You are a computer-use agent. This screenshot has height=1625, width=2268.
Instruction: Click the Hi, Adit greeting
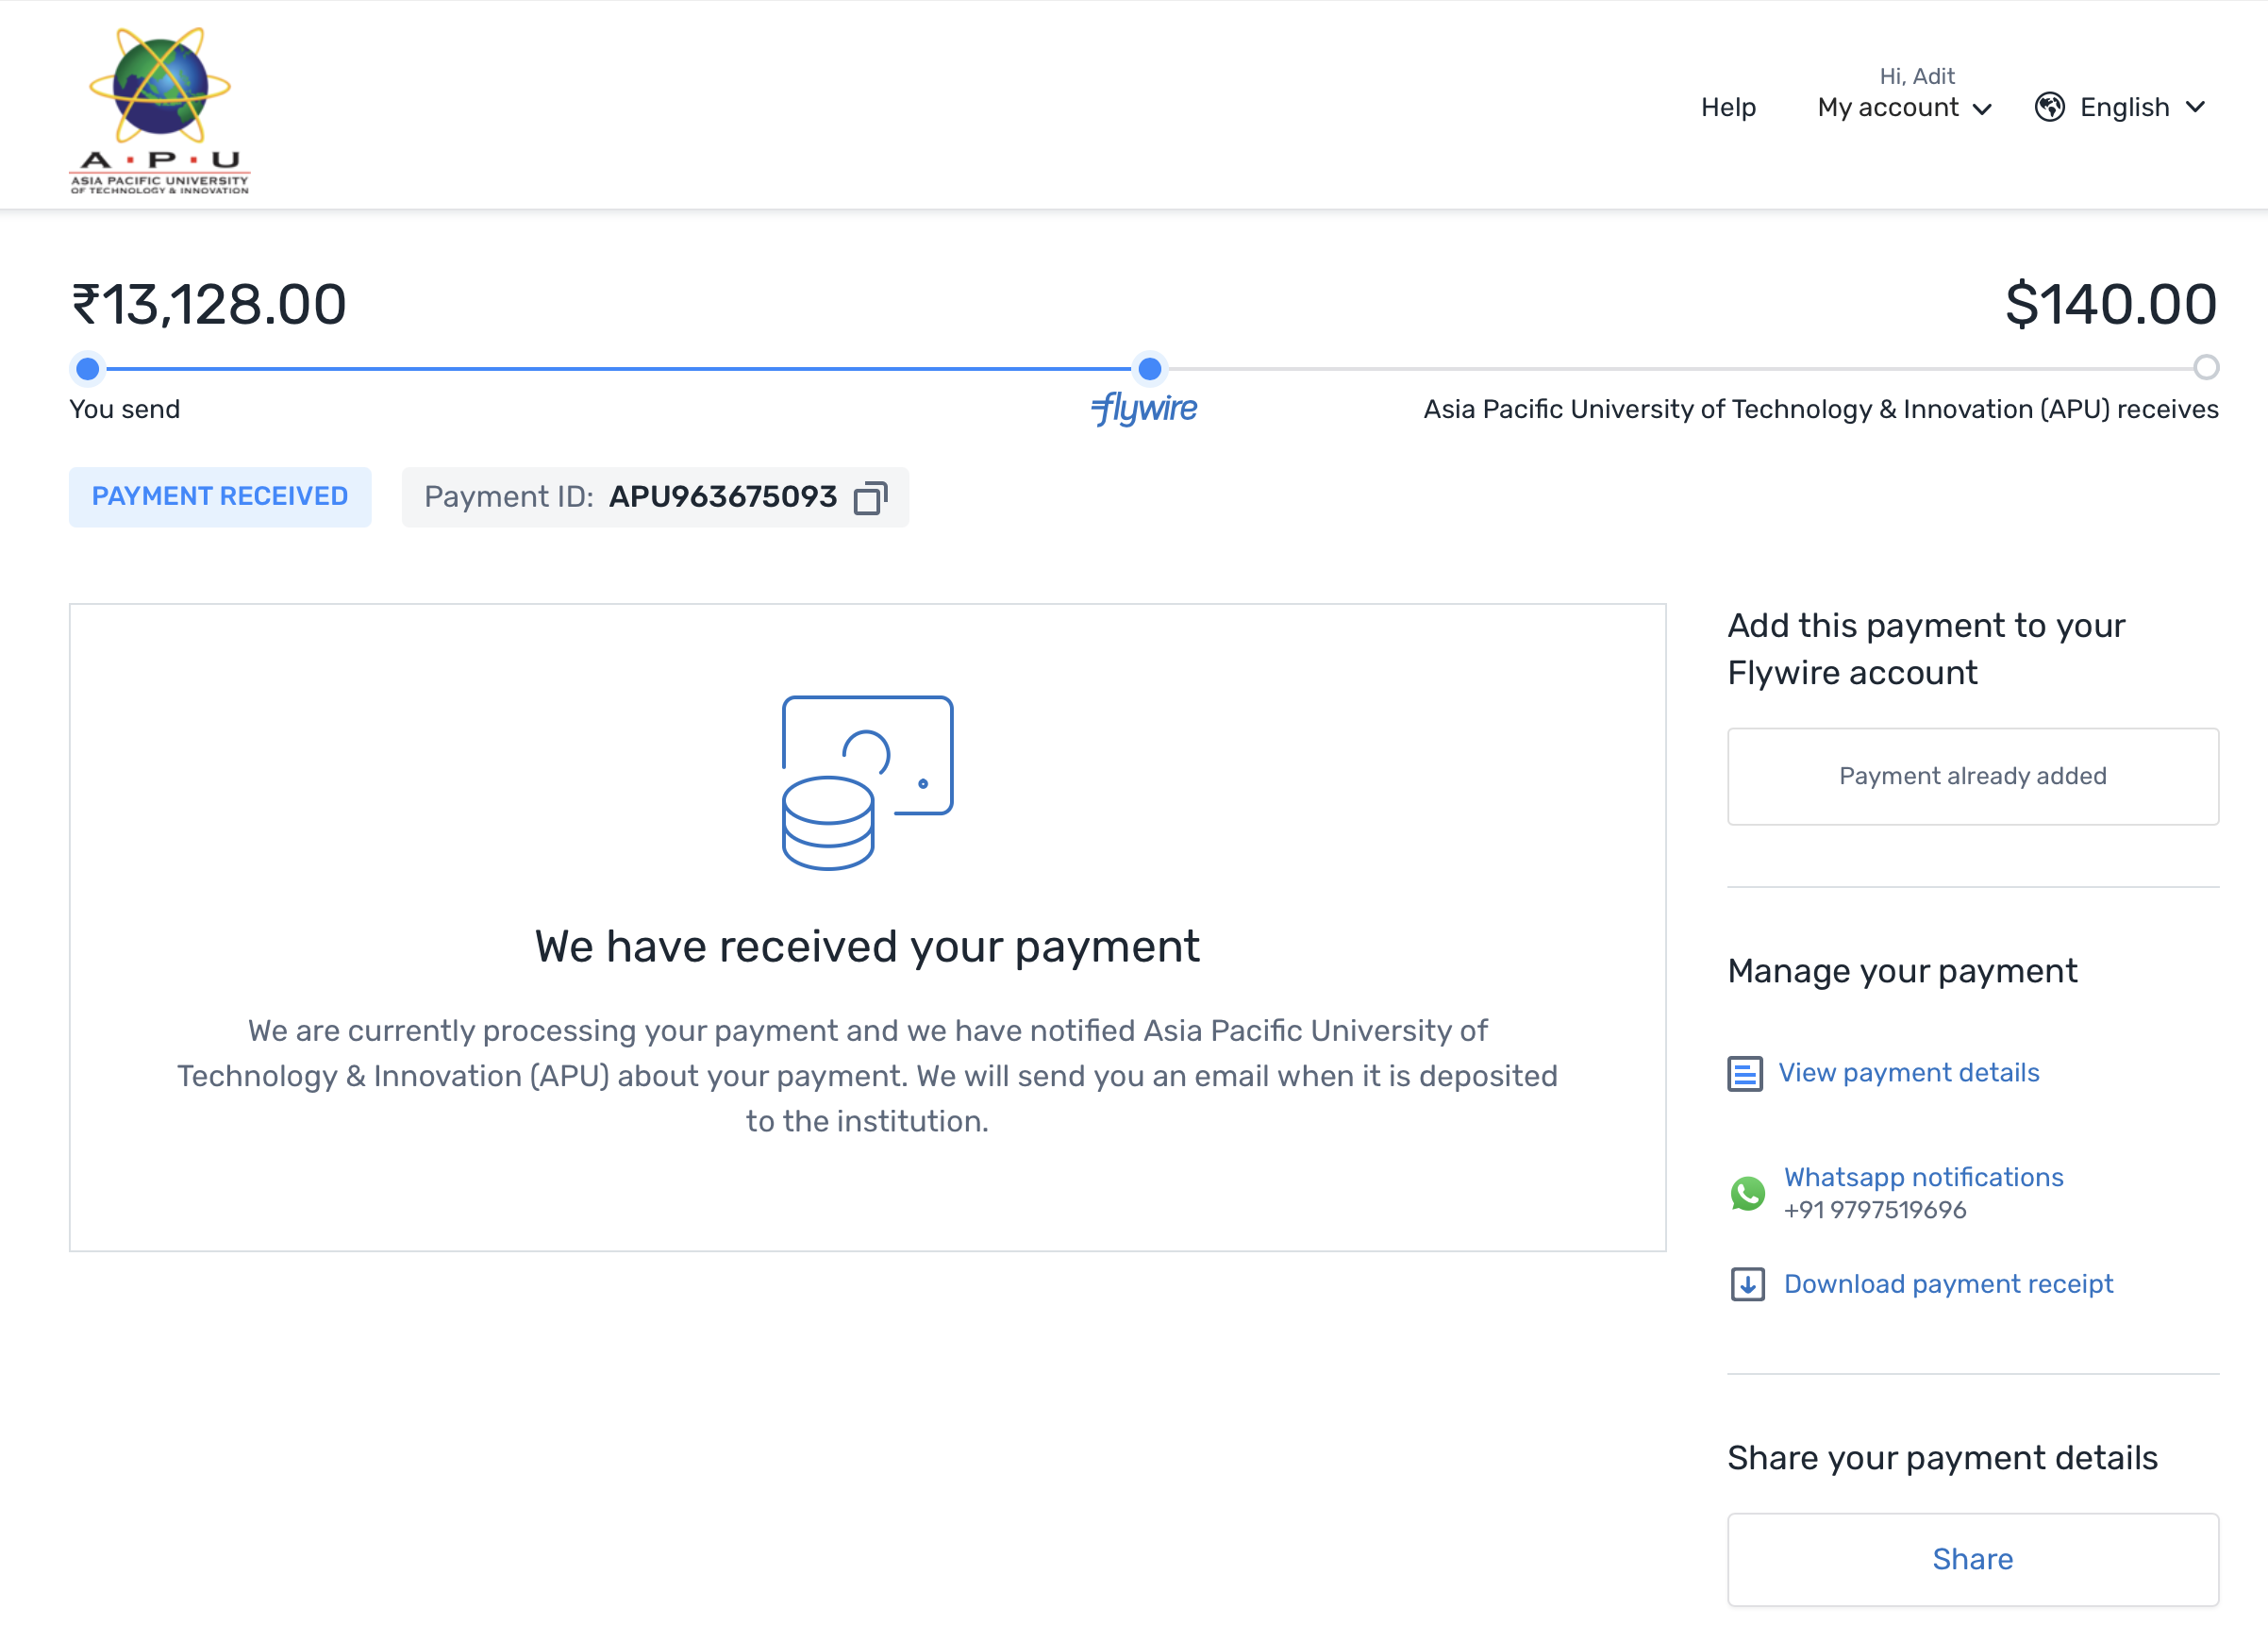coord(1917,76)
